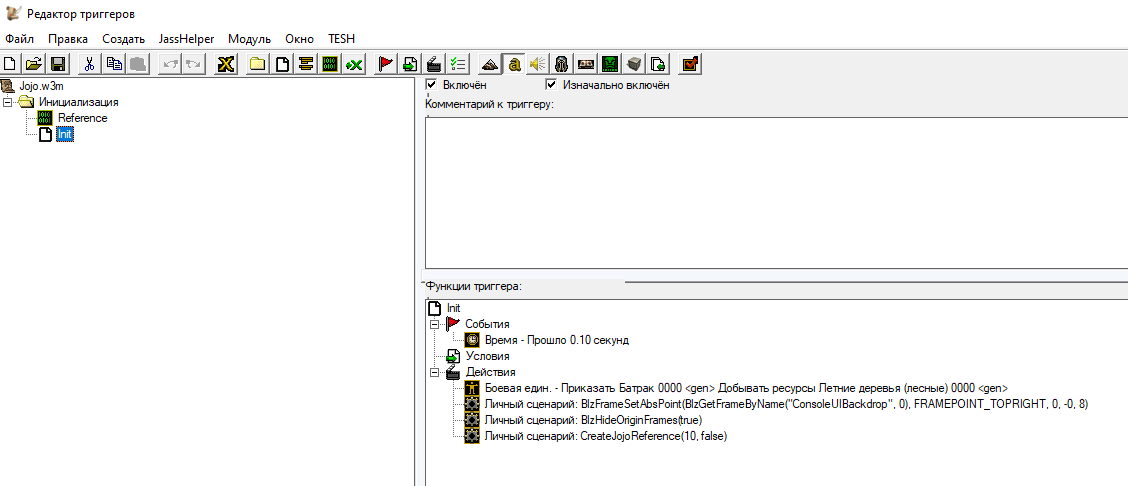The height and width of the screenshot is (486, 1128).
Task: Open the Terrain Editor mountain icon
Action: click(489, 64)
